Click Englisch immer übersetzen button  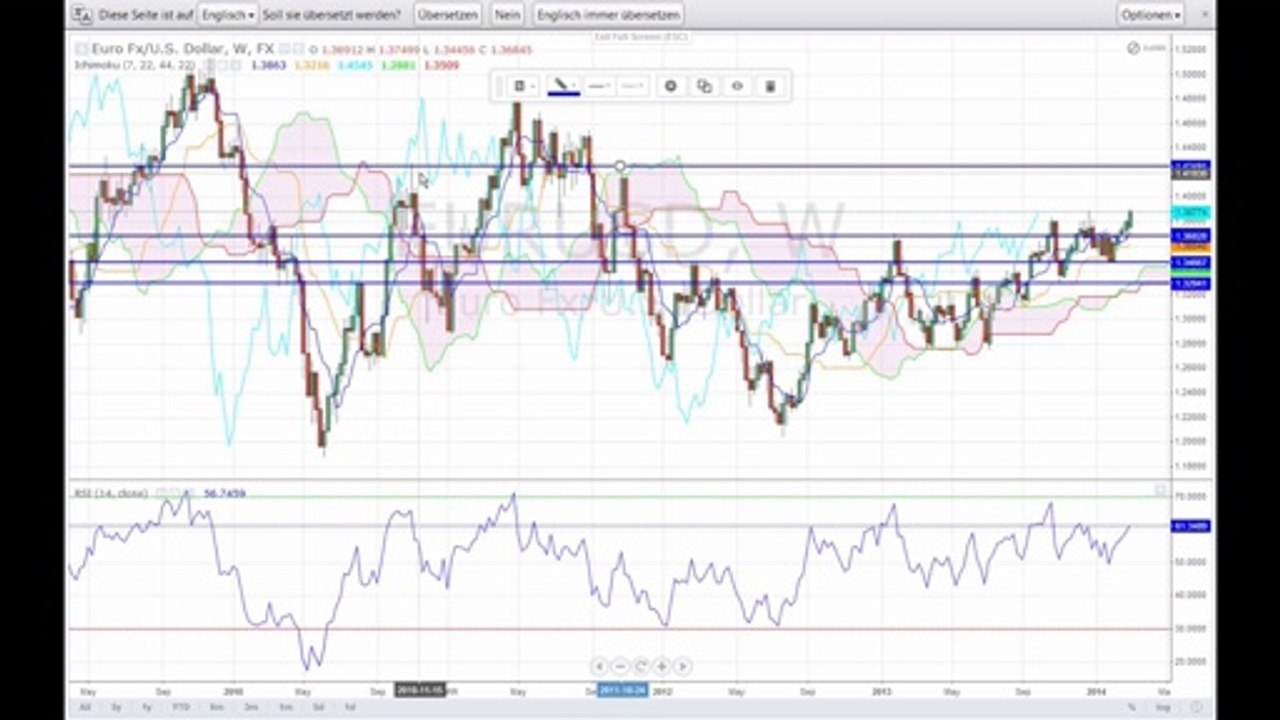[609, 15]
